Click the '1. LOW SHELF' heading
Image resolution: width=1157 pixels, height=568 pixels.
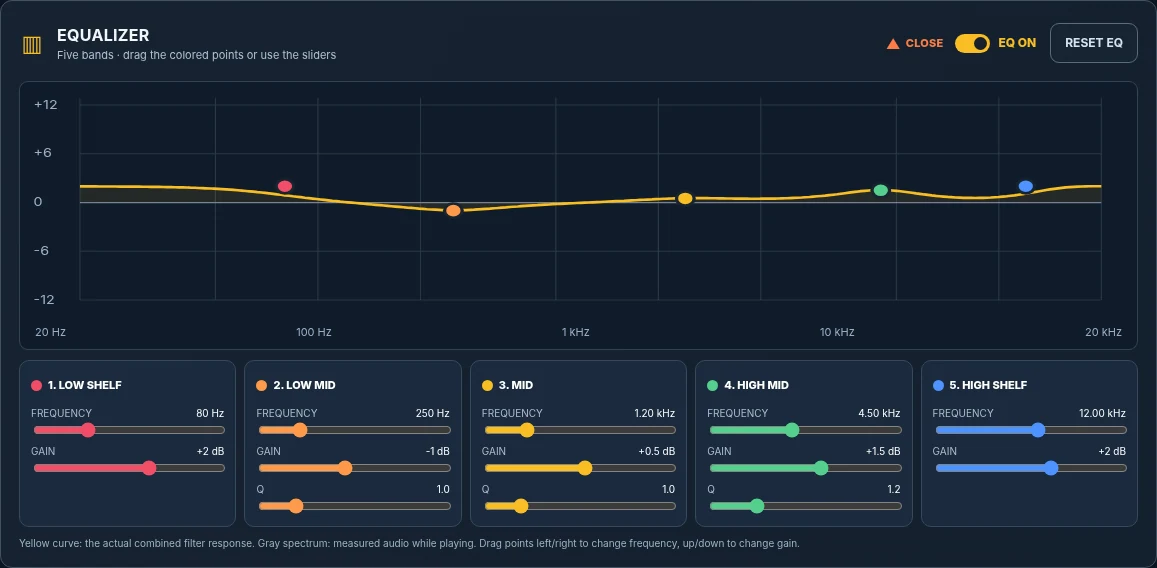(85, 385)
